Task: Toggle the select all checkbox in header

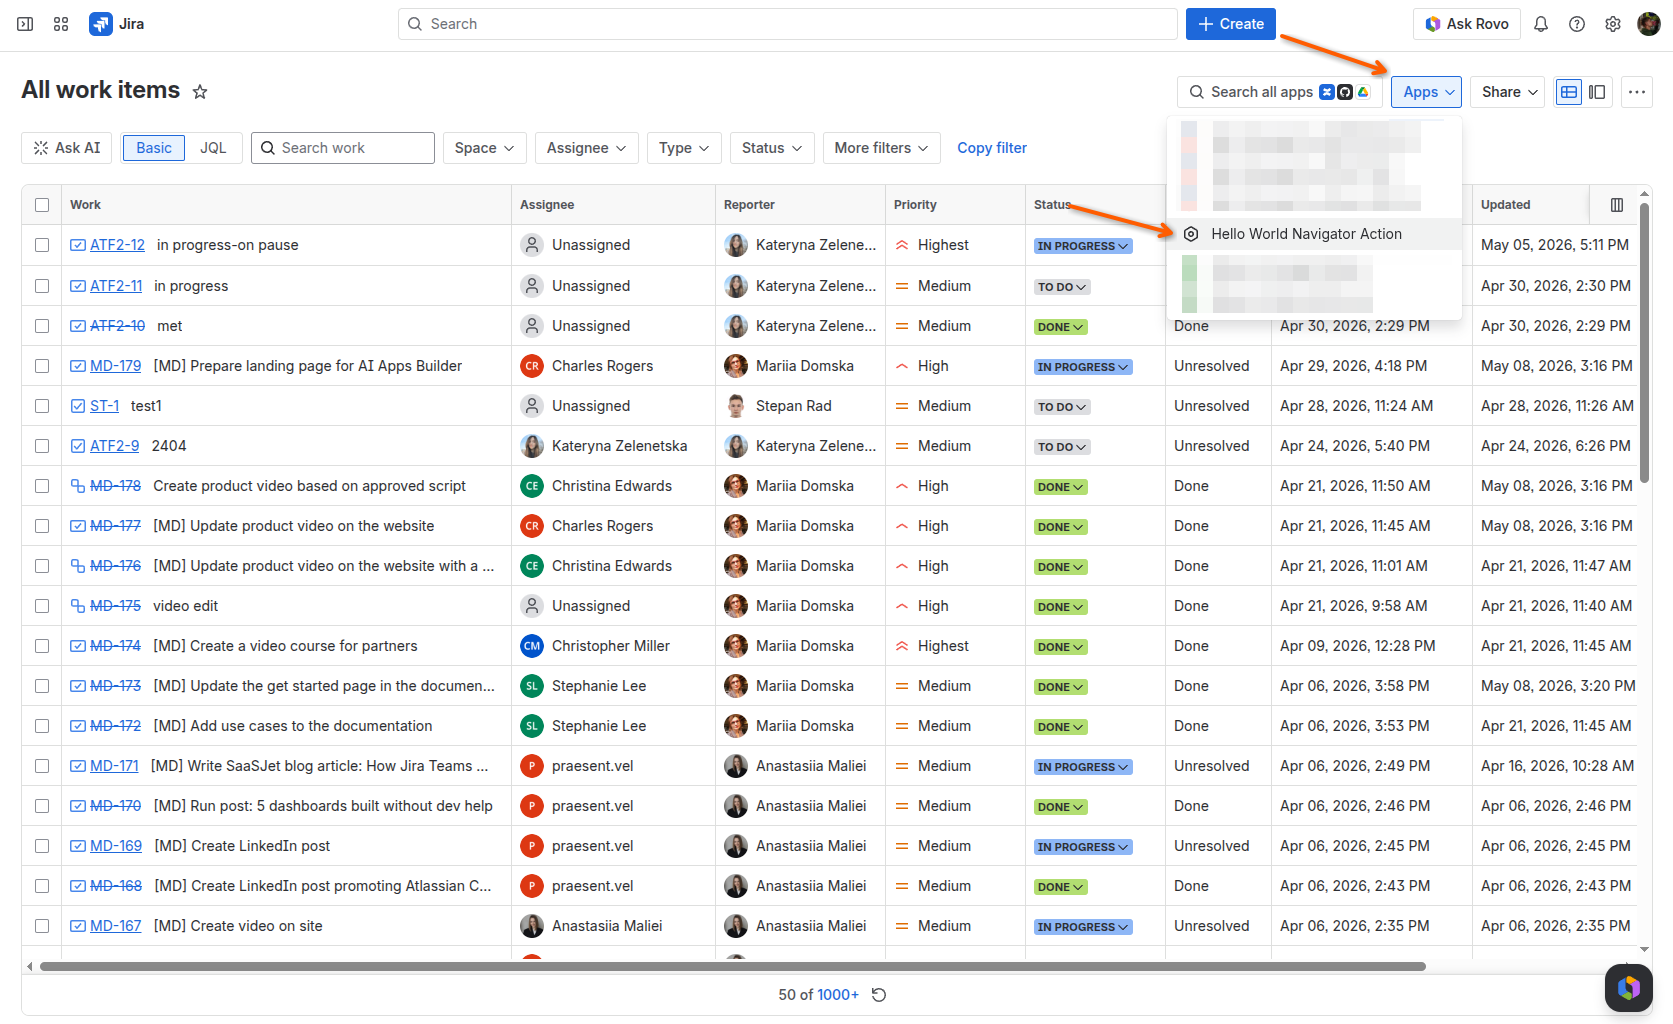Action: click(42, 205)
